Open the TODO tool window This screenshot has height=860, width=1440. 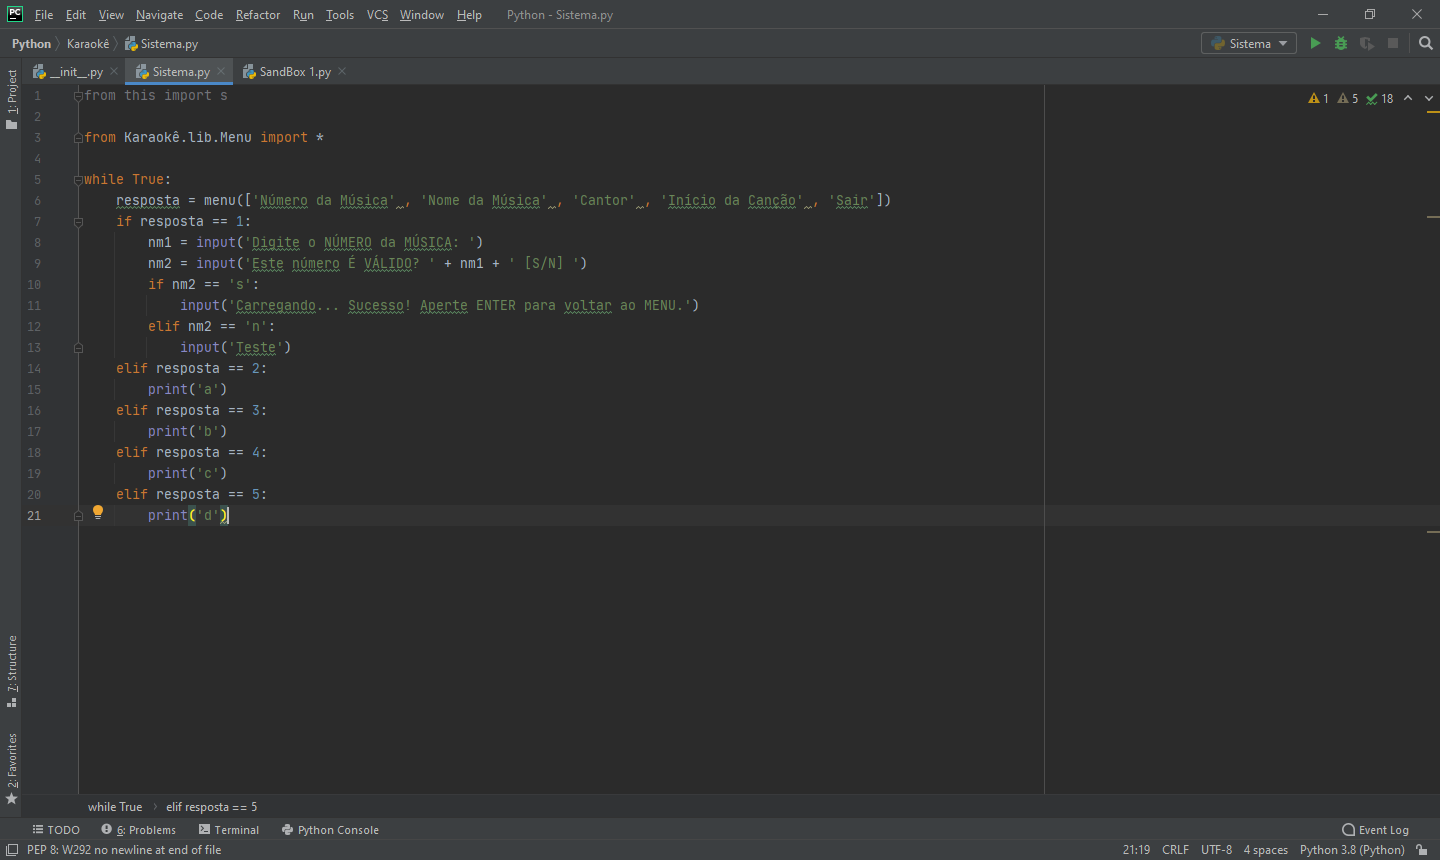(x=56, y=830)
